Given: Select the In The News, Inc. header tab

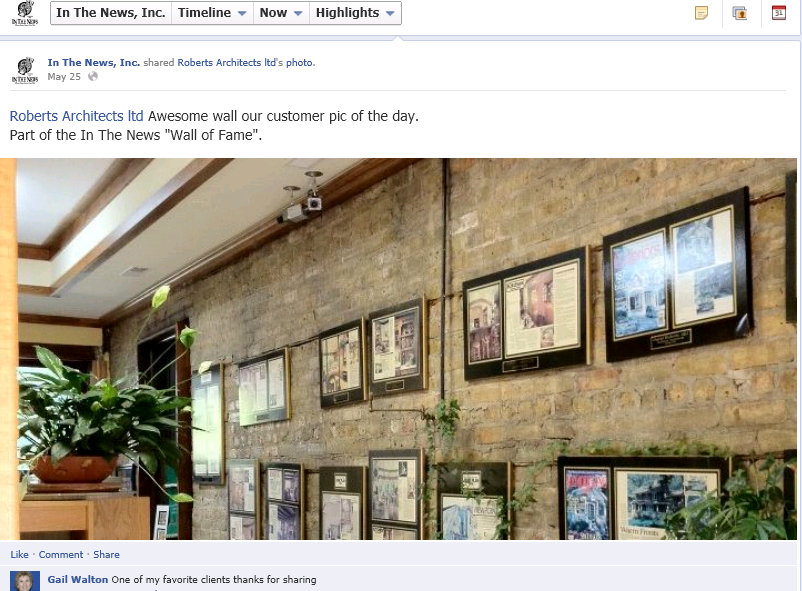Looking at the screenshot, I should (111, 13).
